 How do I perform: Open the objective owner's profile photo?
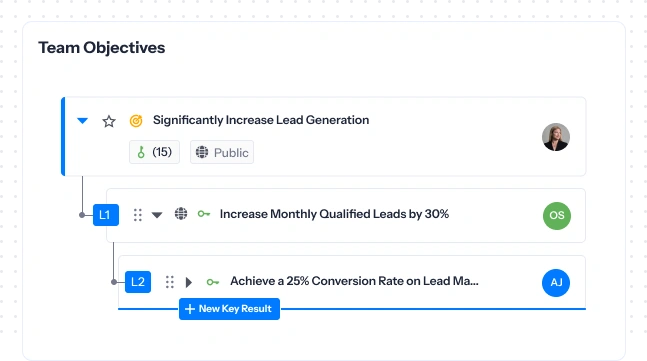[556, 137]
